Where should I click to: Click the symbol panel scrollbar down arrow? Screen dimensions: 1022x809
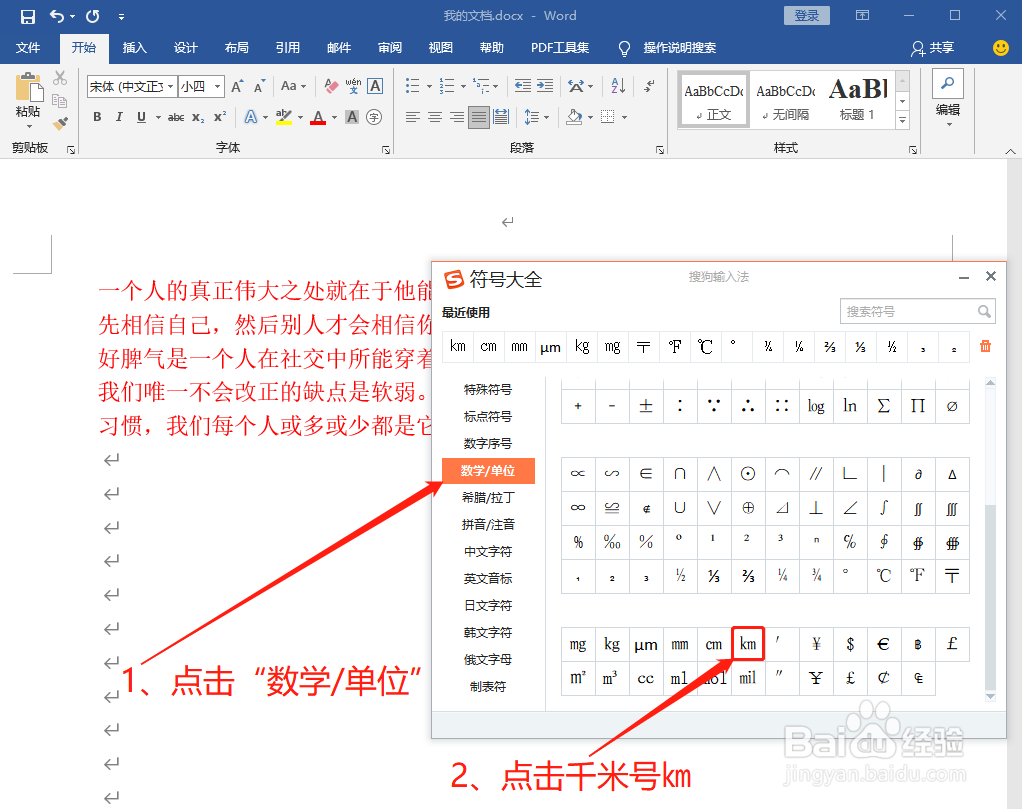coord(991,696)
